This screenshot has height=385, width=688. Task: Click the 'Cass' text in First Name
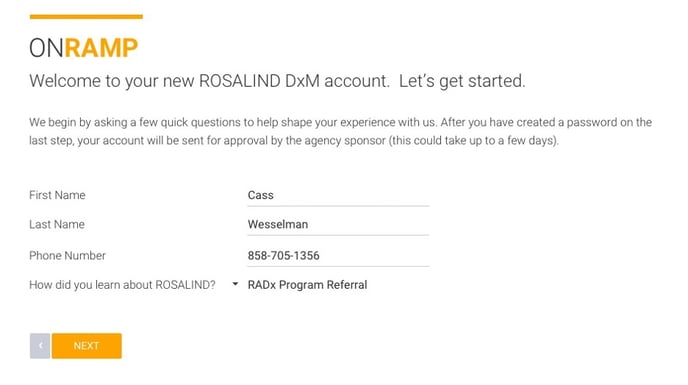coord(260,195)
